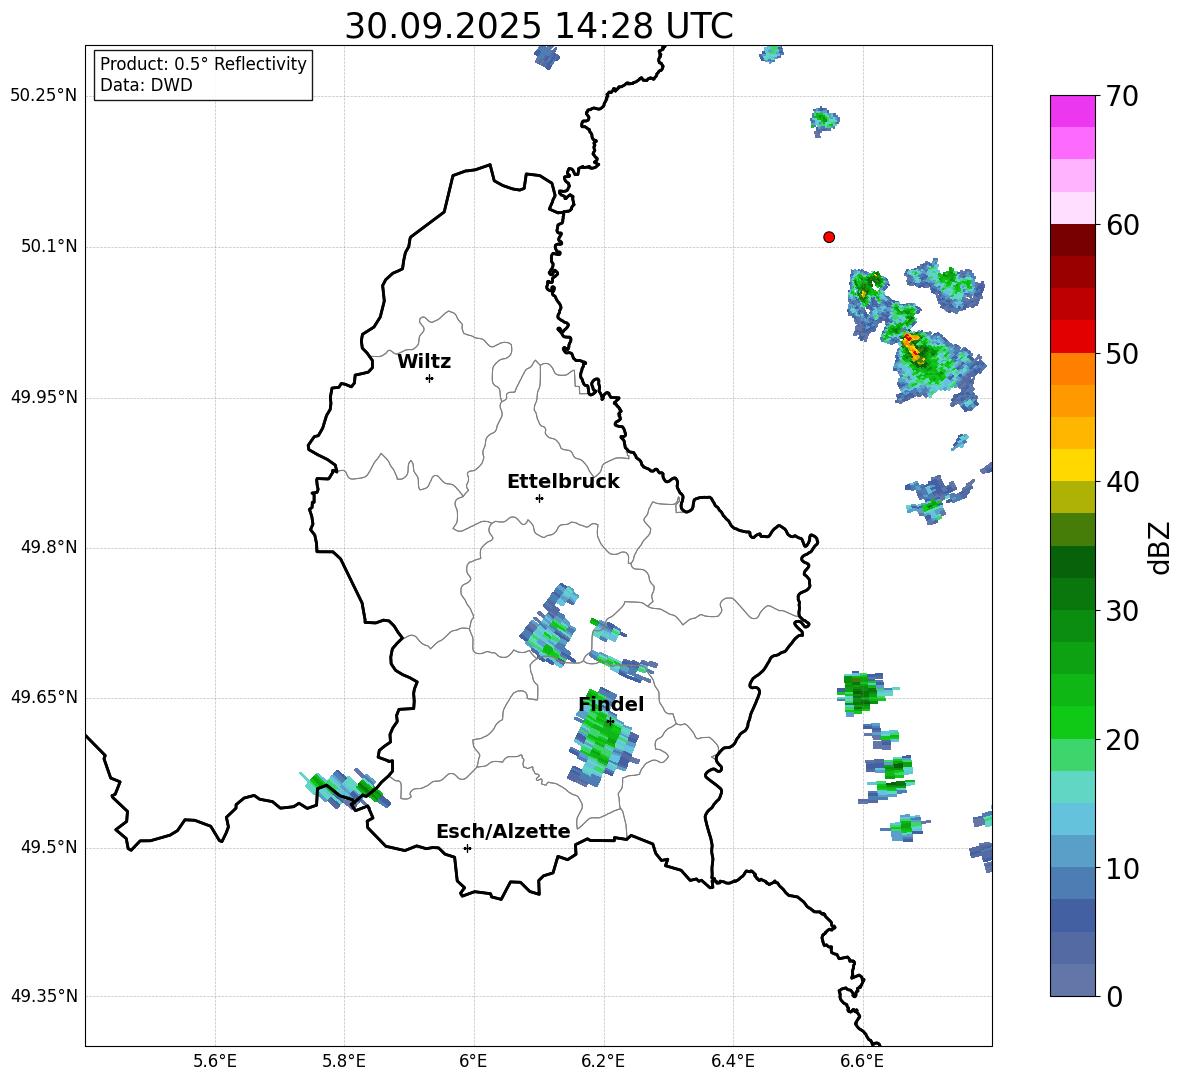1184x1081 pixels.
Task: Click the dBZ colorbar axis label
Action: [x=1159, y=547]
